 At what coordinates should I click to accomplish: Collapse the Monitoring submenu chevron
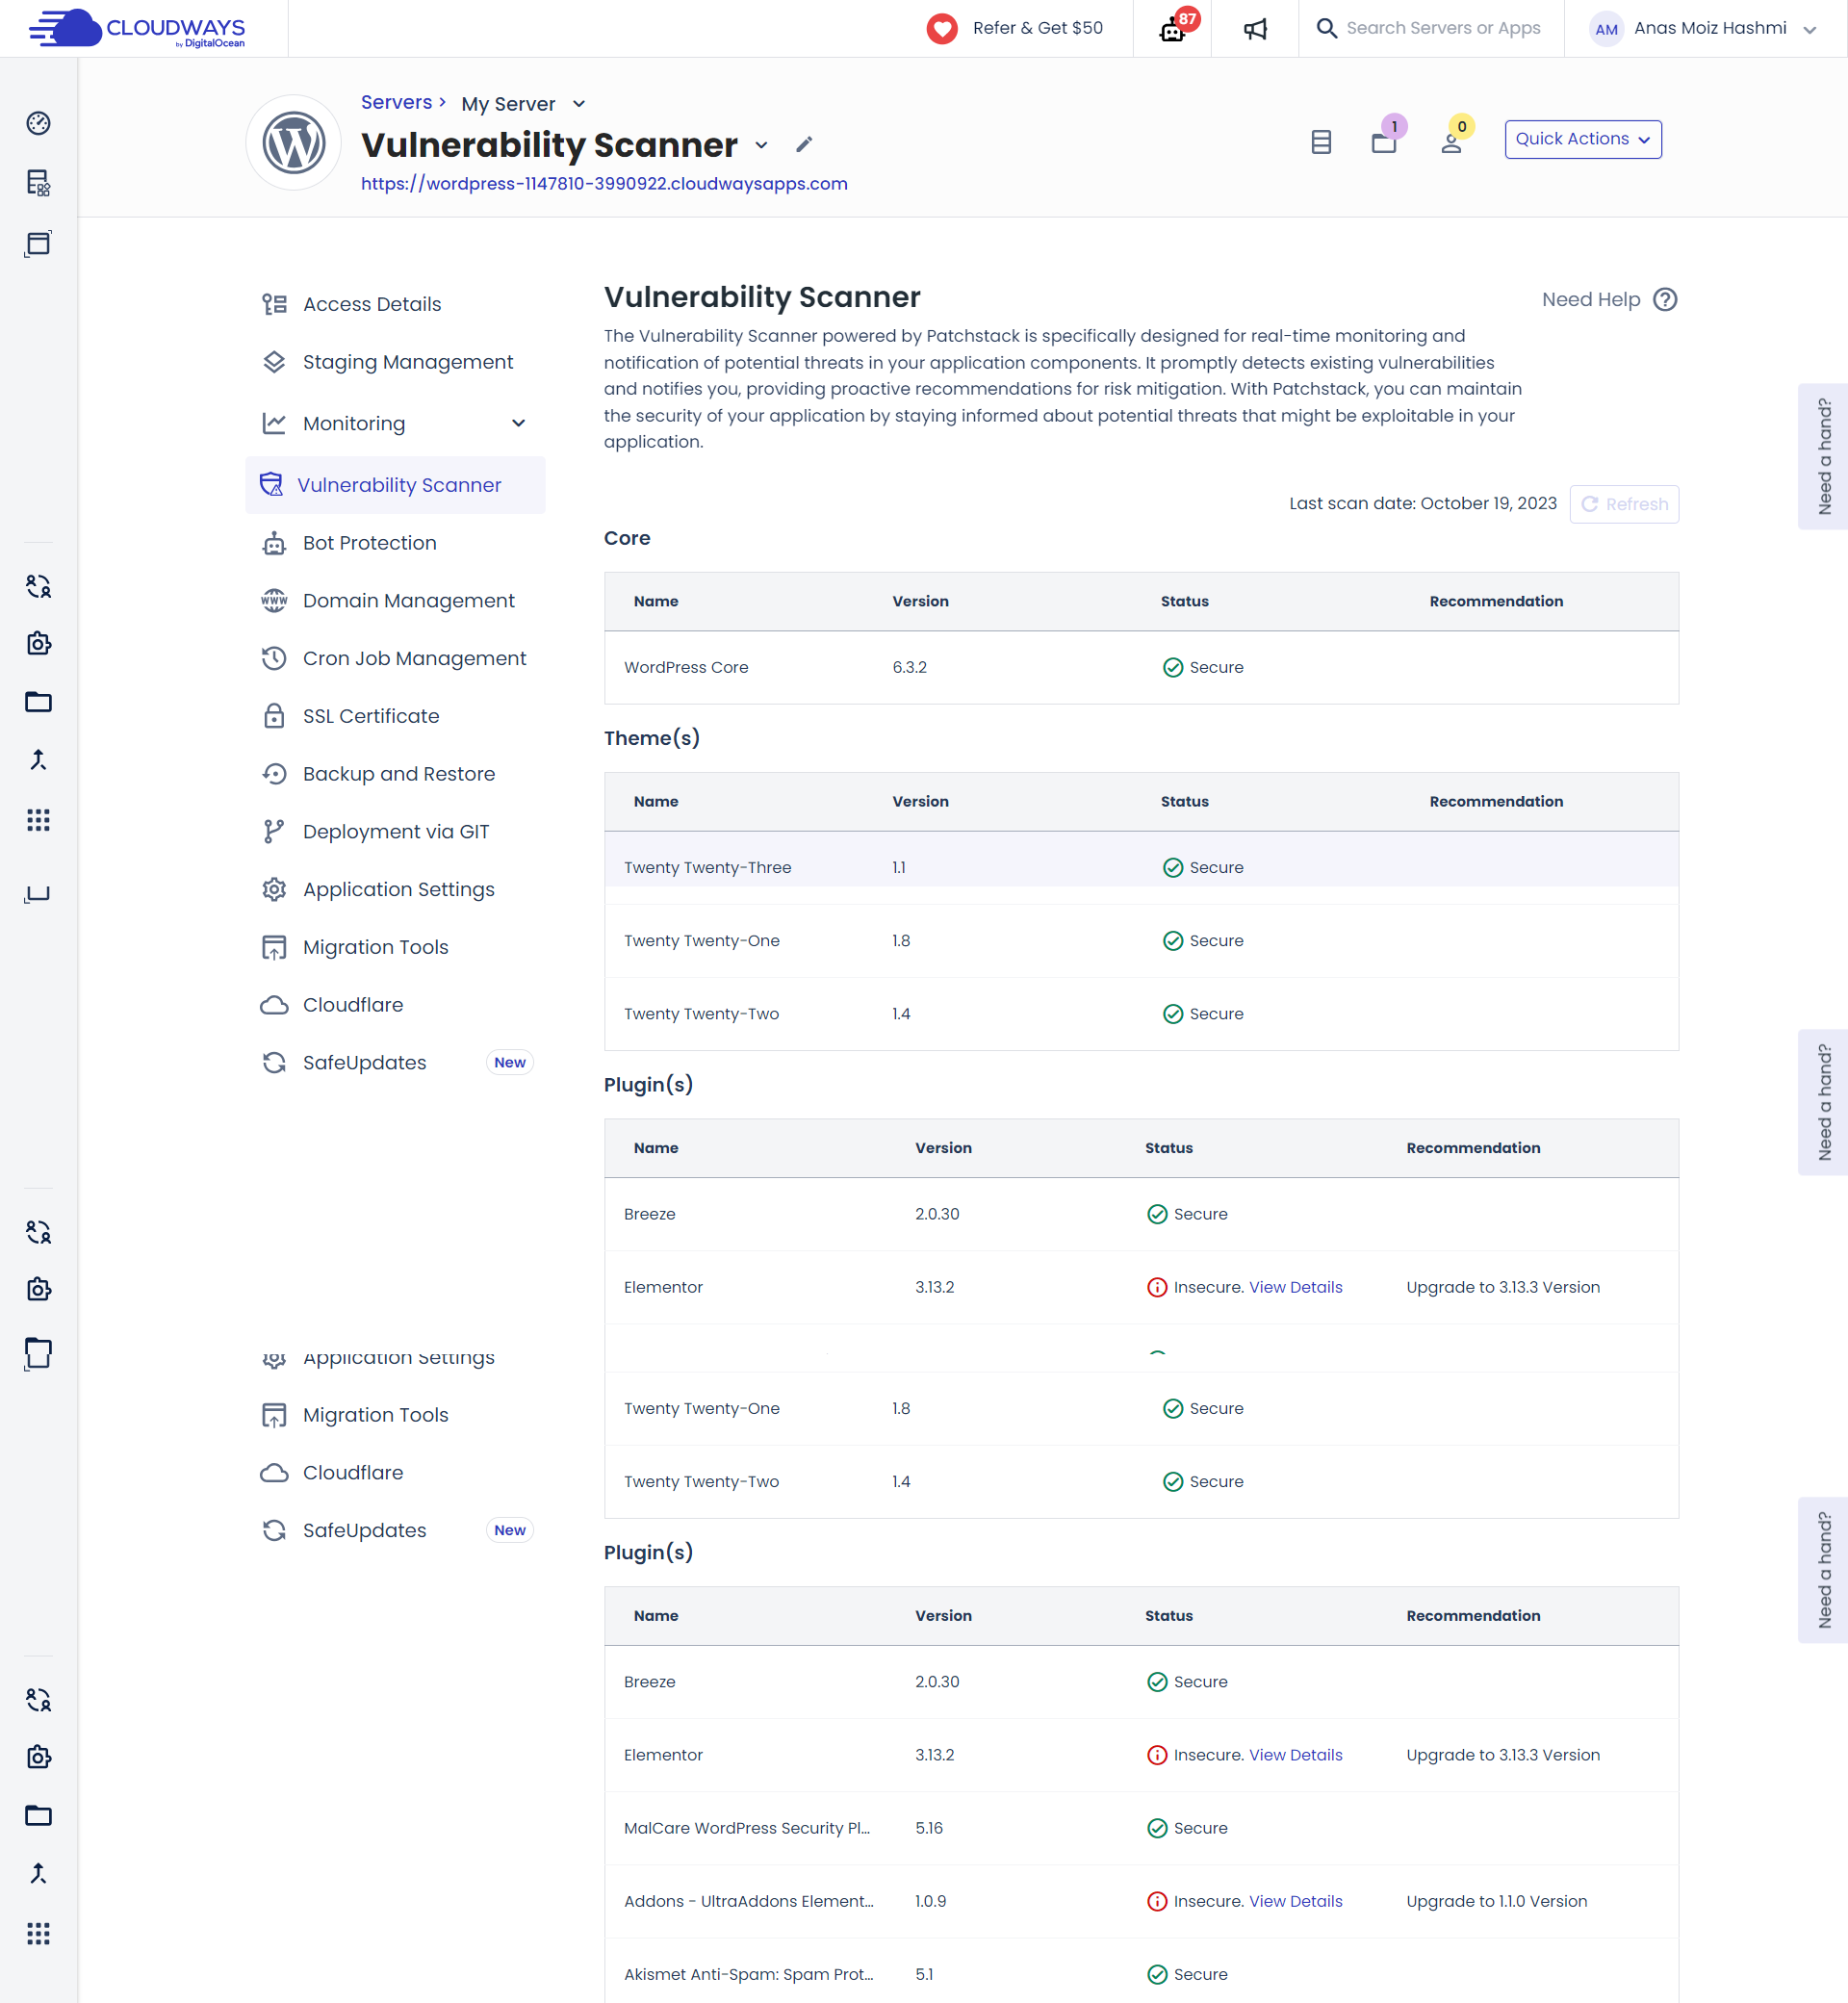click(519, 423)
